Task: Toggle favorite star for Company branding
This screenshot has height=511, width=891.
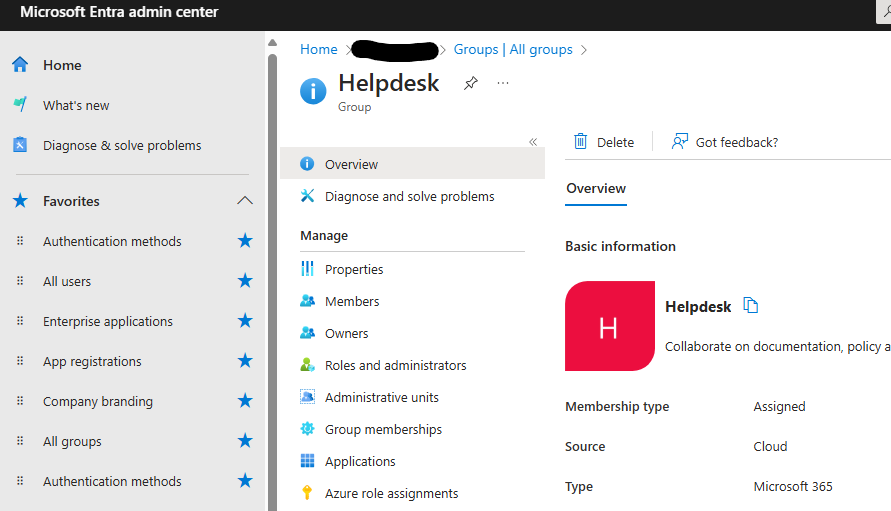Action: 245,401
